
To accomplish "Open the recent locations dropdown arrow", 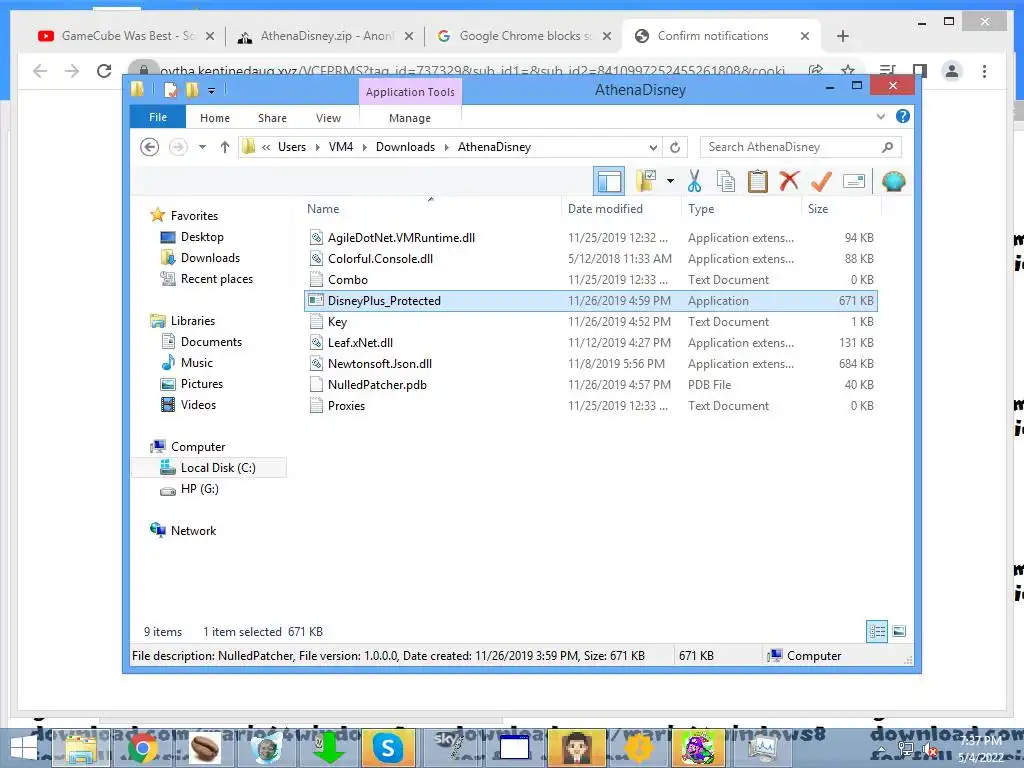I will pos(202,147).
